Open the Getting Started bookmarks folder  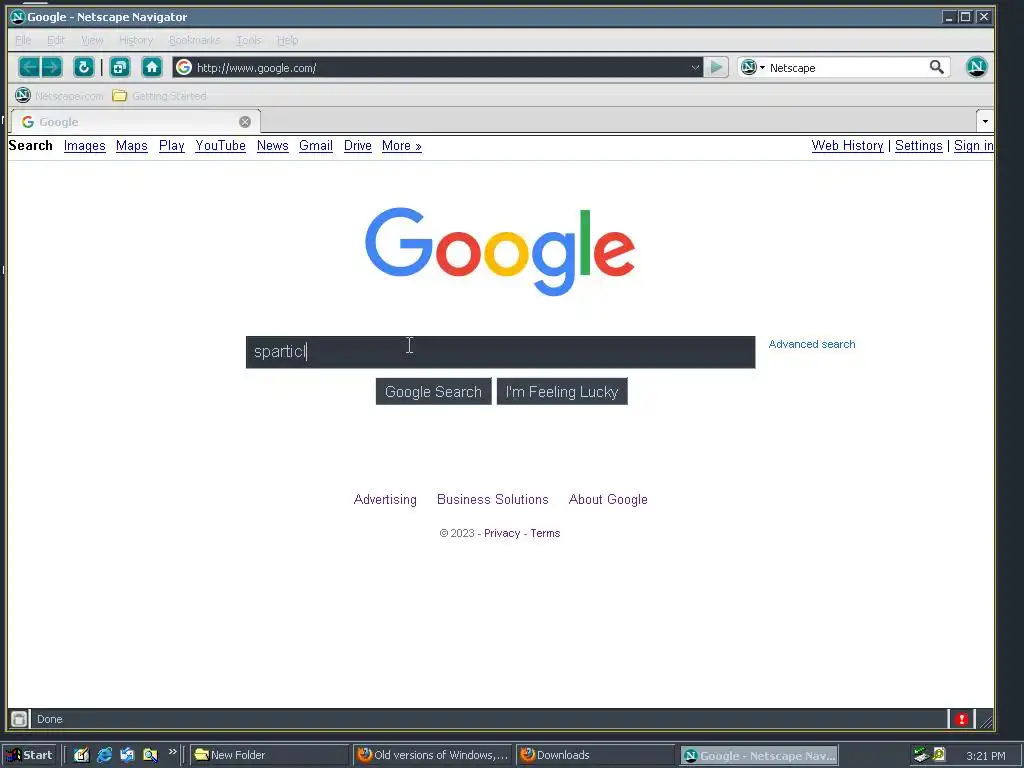[x=159, y=96]
